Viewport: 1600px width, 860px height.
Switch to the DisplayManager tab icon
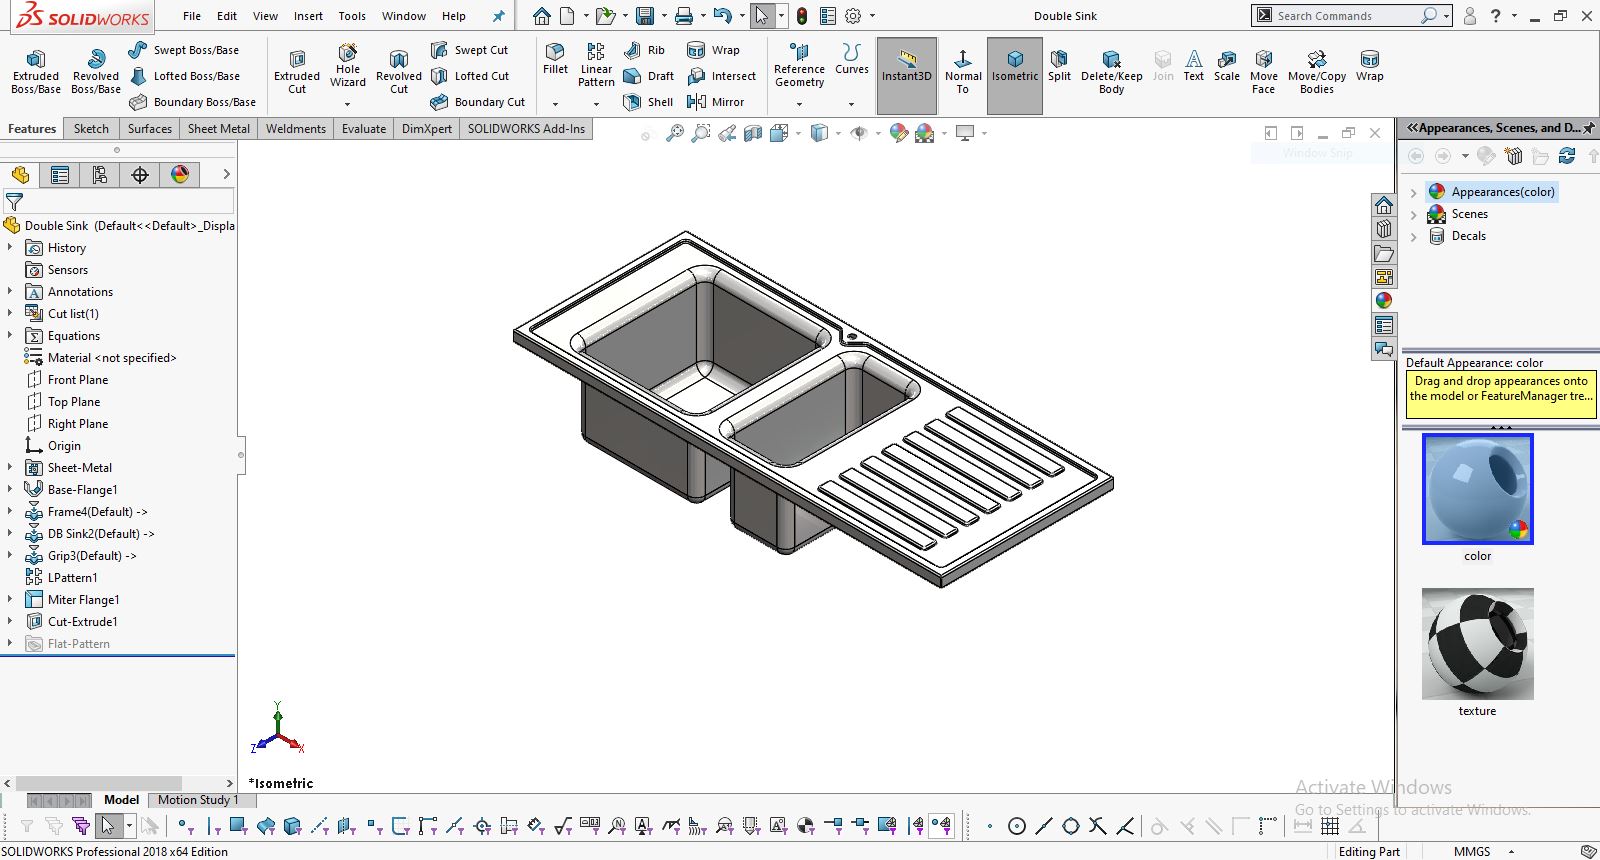[180, 175]
